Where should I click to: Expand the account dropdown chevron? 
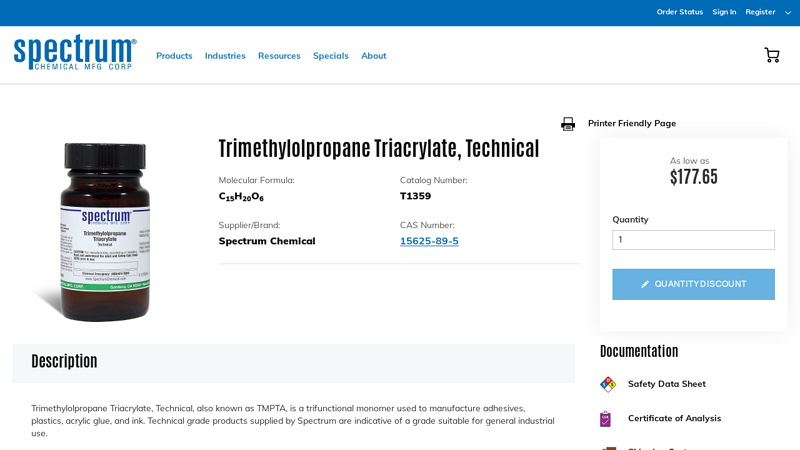click(788, 13)
